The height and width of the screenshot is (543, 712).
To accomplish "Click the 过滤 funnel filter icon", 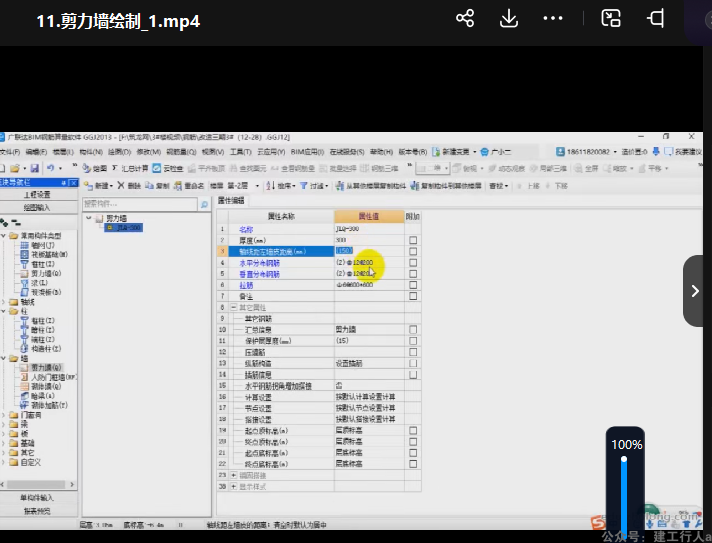I will click(304, 186).
